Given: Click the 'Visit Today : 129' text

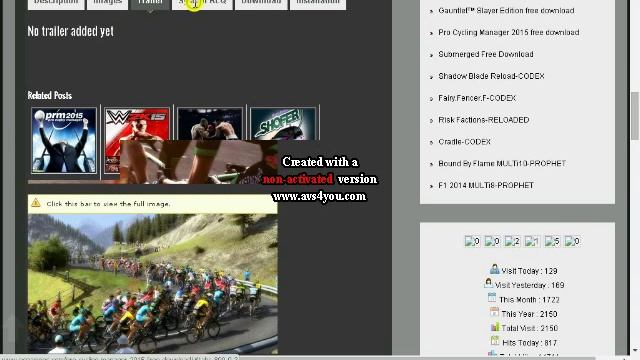Looking at the screenshot, I should 529,271.
